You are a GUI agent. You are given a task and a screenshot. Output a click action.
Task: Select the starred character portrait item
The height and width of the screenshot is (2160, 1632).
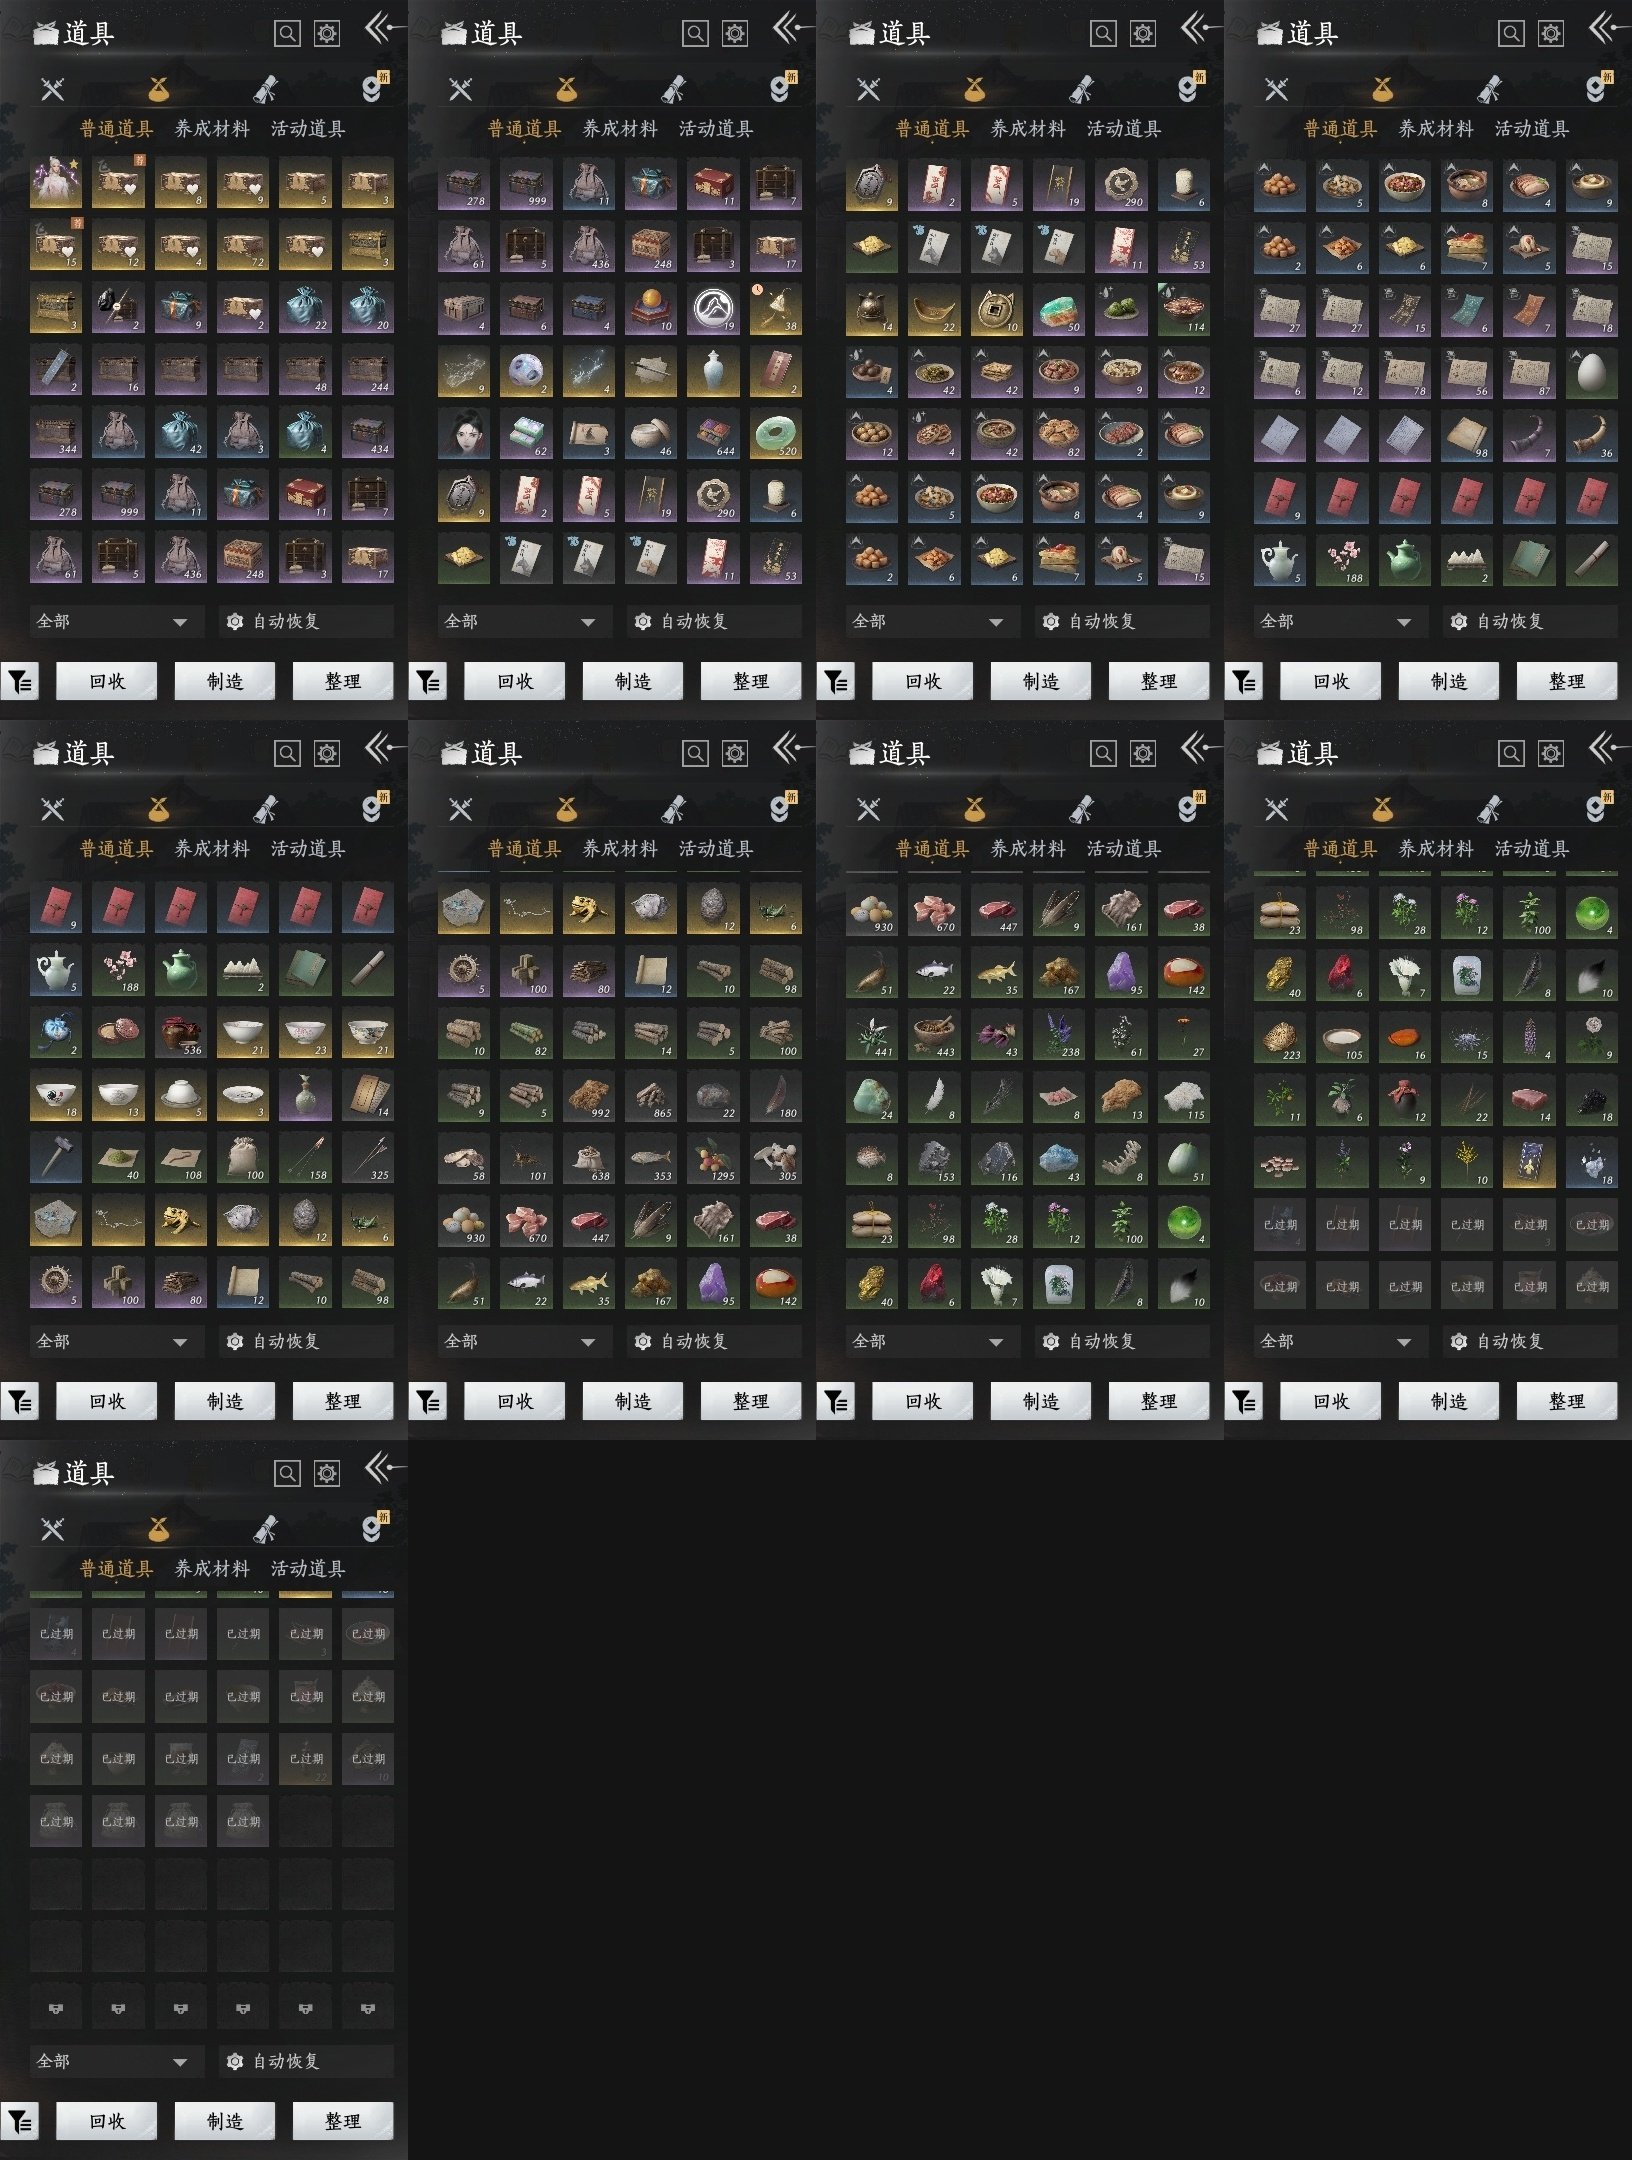56,183
